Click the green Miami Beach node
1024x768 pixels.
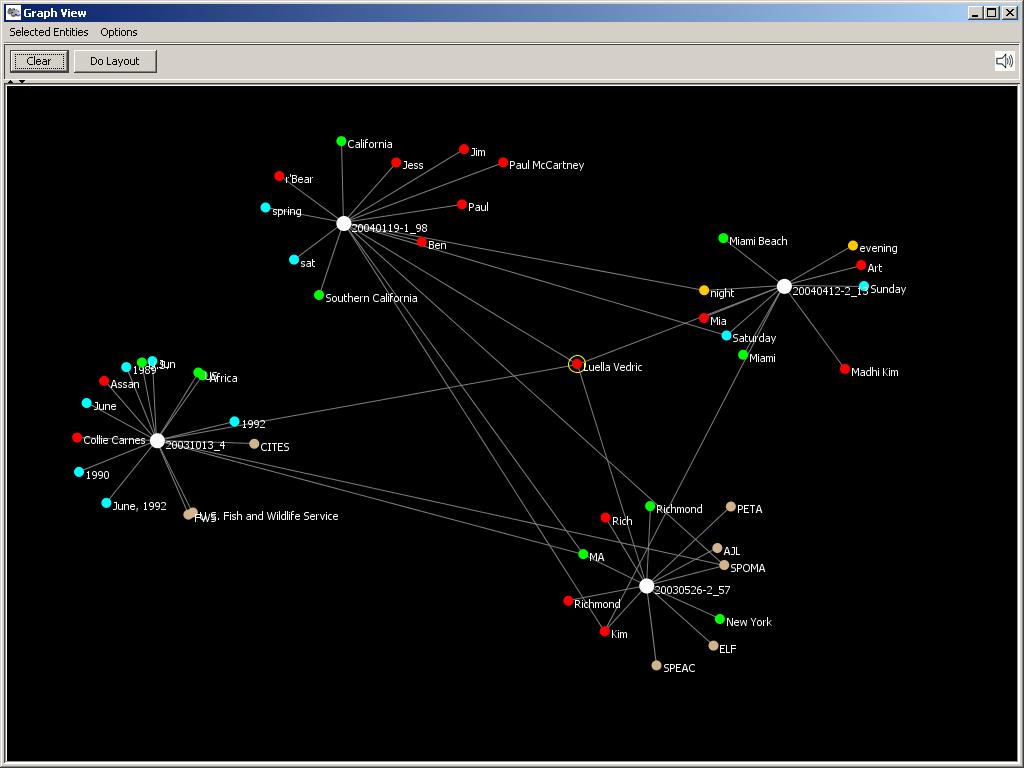point(723,239)
